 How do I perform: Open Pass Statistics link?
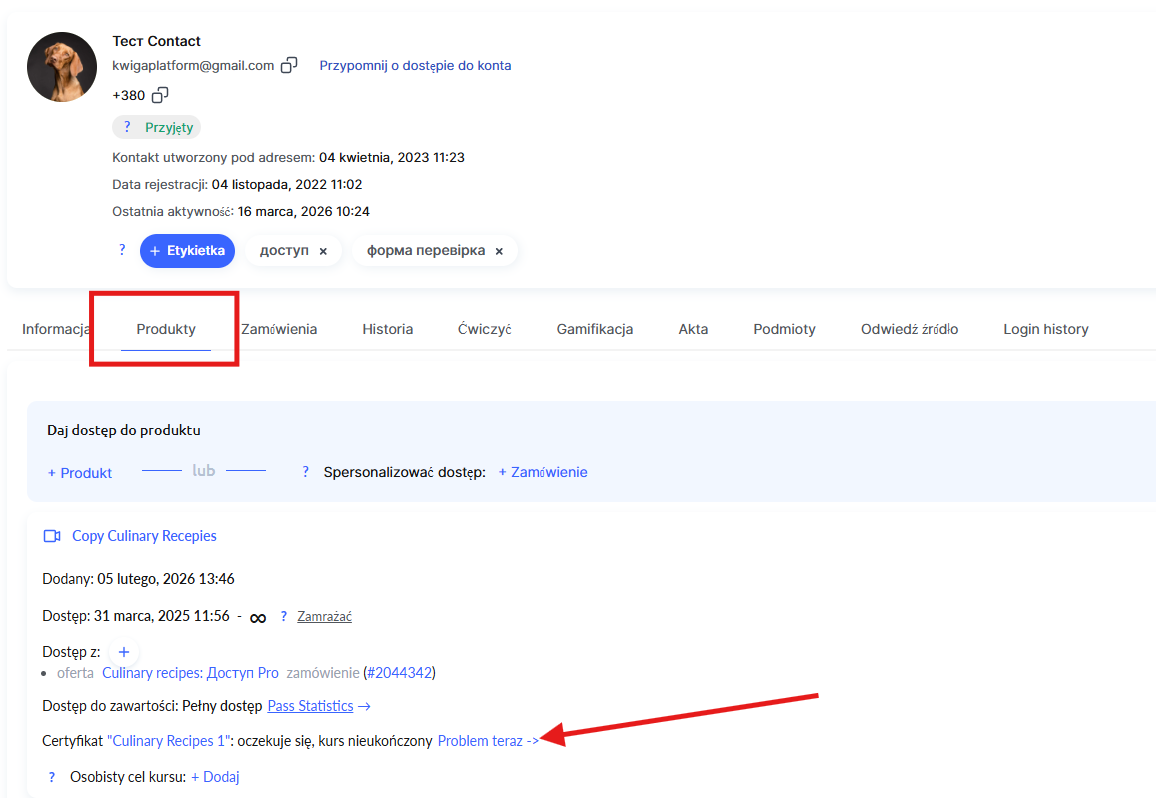click(311, 706)
